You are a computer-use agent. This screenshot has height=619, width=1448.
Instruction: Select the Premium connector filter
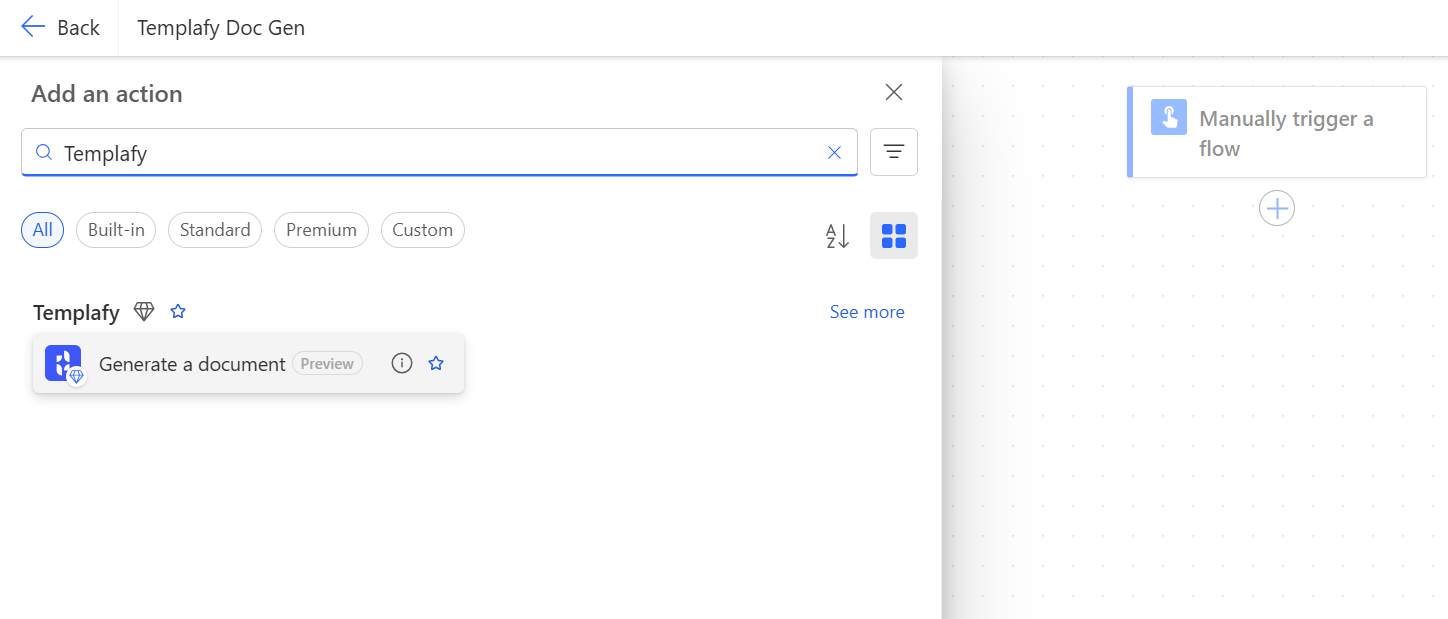[321, 230]
